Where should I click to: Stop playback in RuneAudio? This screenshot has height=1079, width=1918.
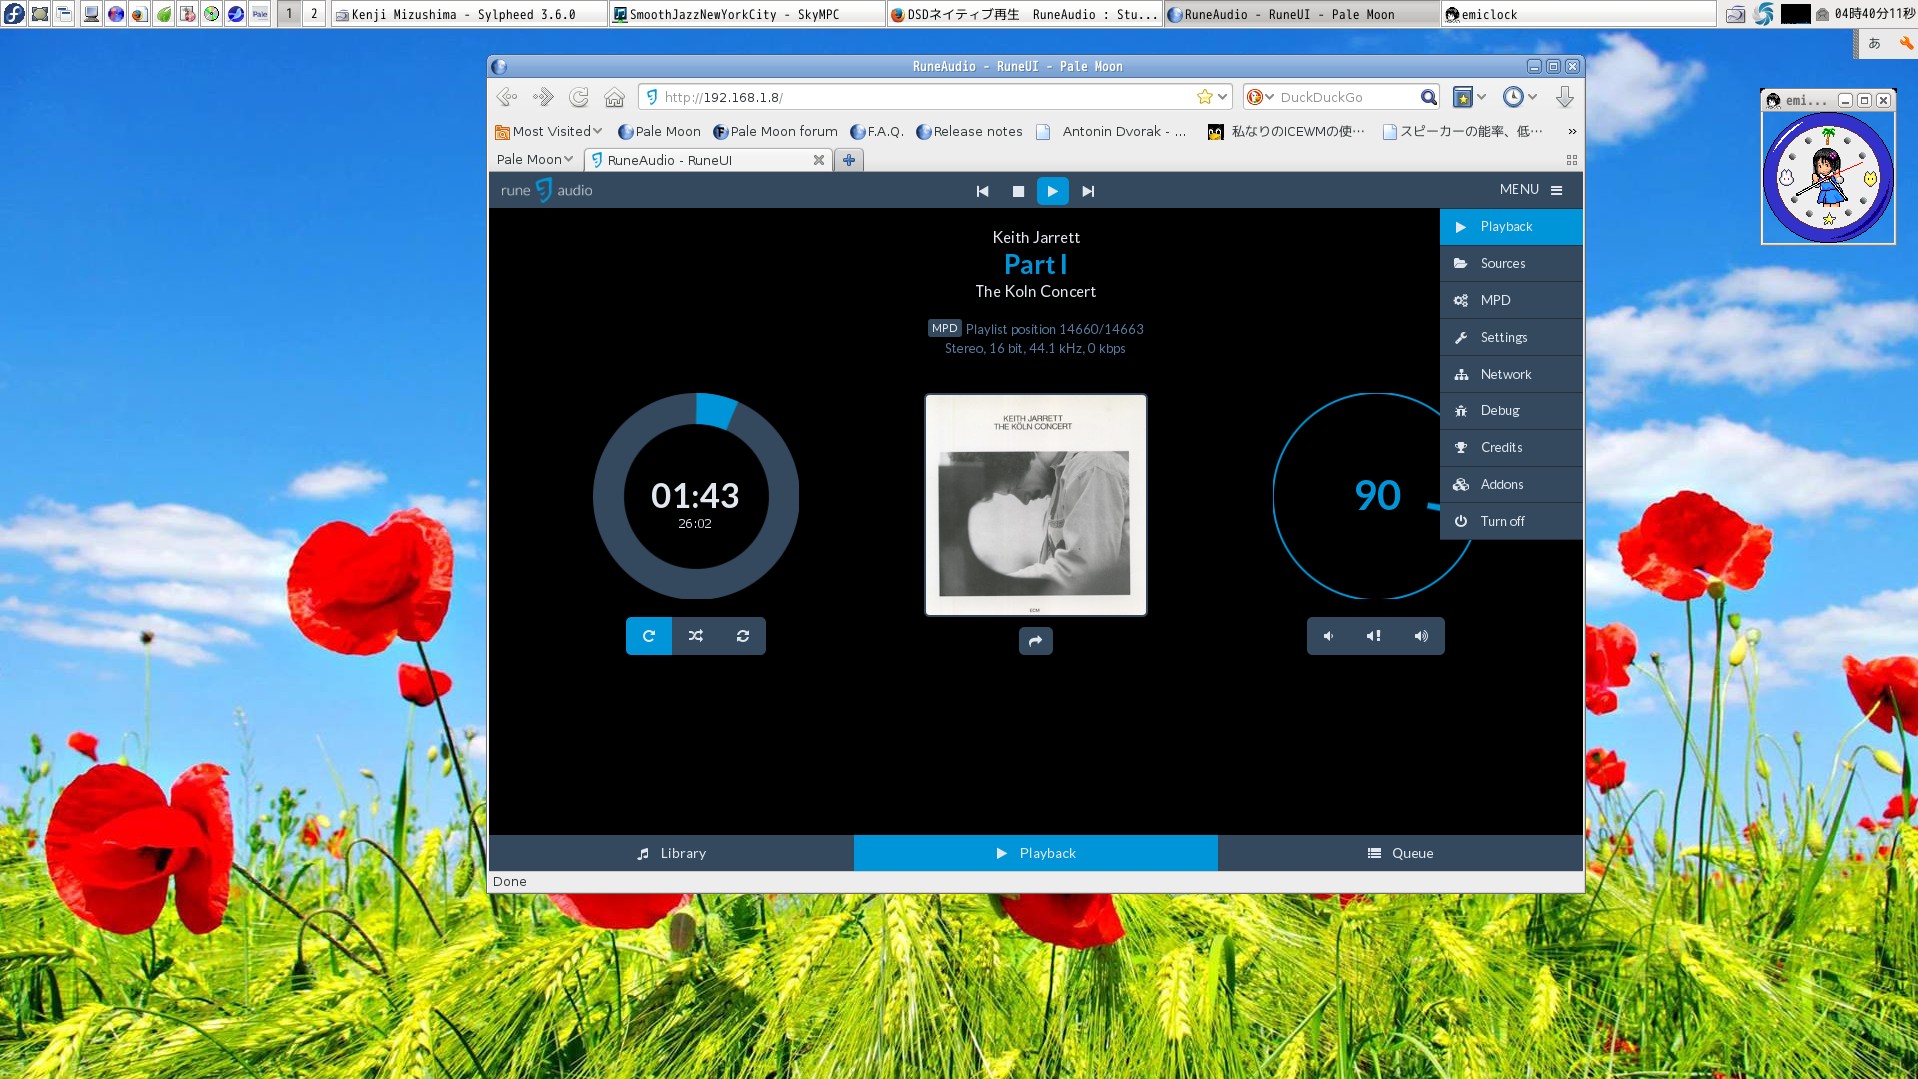pyautogui.click(x=1018, y=191)
